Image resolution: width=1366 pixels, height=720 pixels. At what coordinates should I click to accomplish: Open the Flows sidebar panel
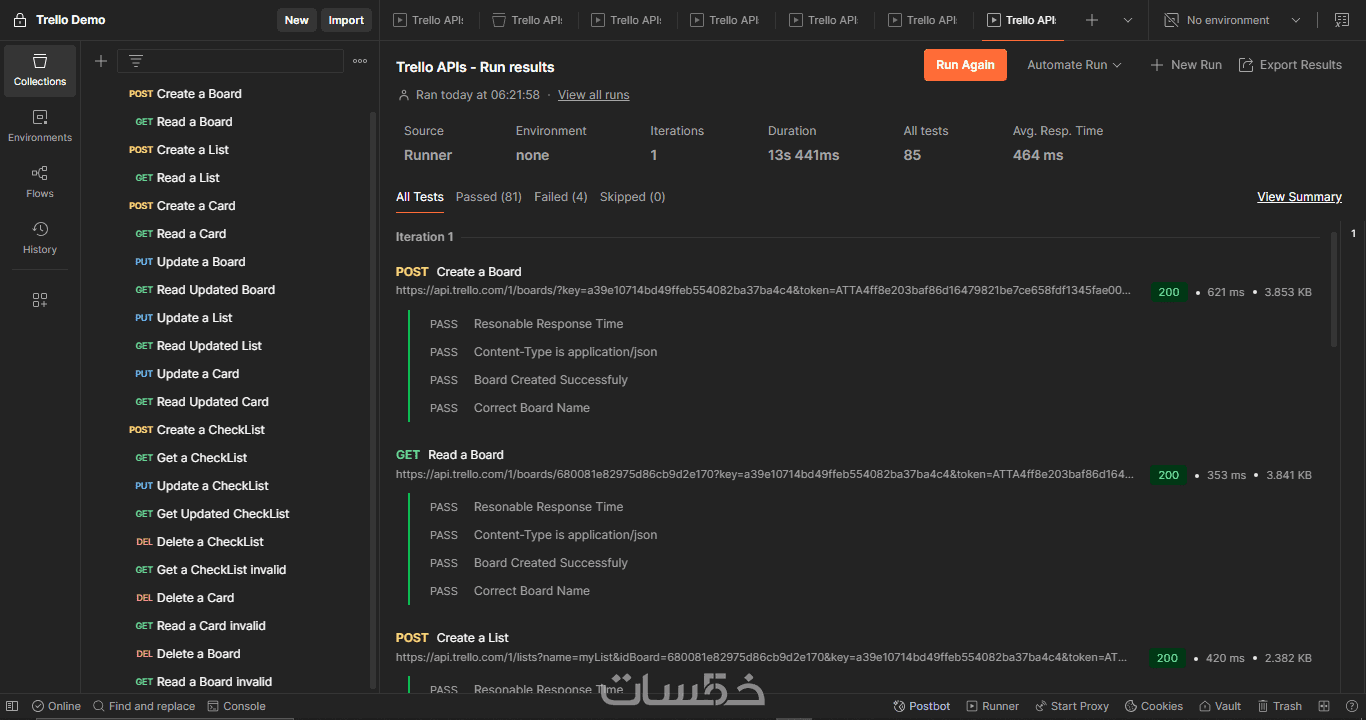coord(40,182)
